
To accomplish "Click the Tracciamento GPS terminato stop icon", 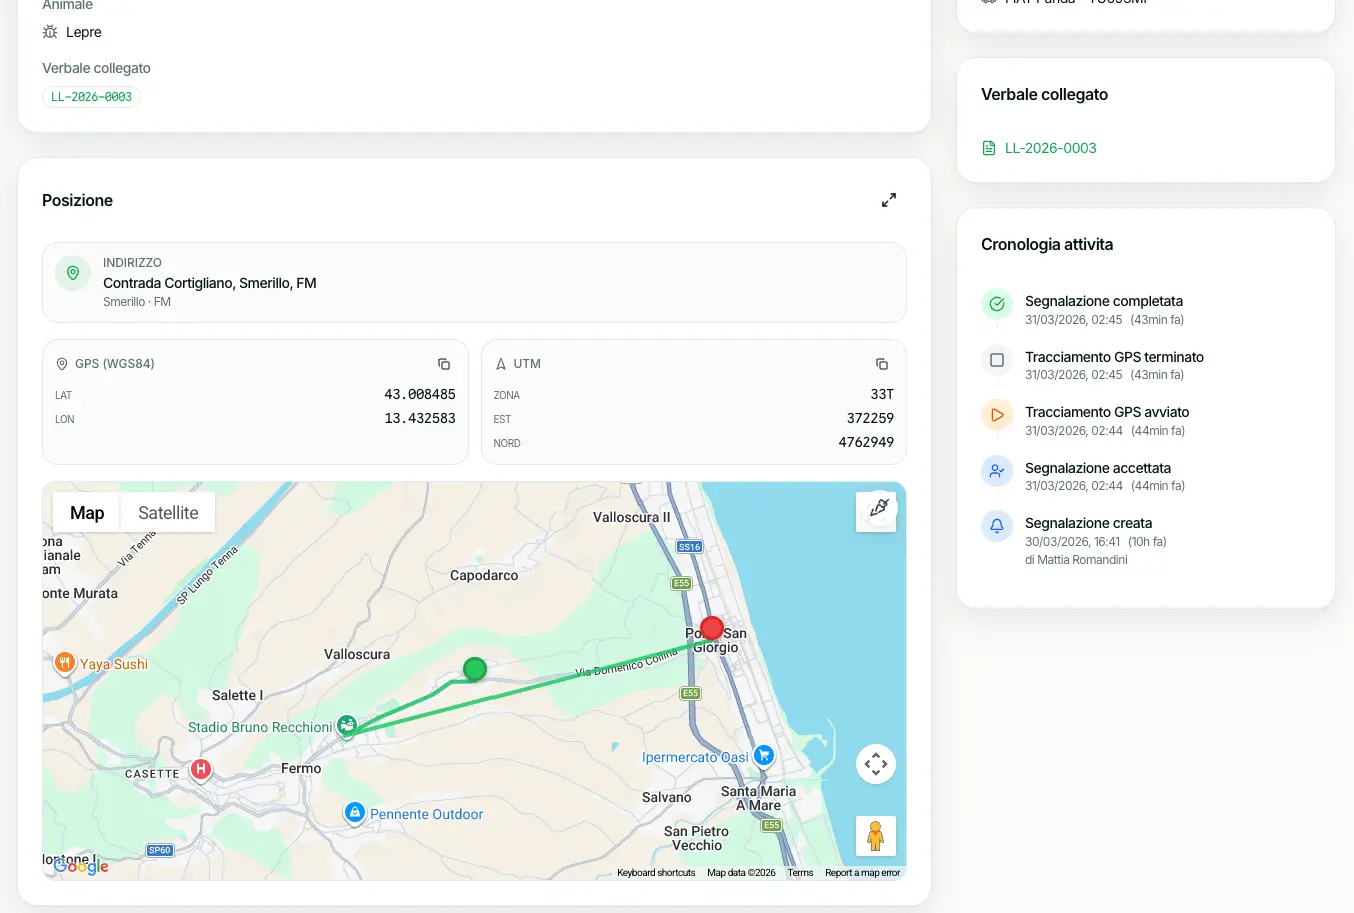I will pos(997,360).
